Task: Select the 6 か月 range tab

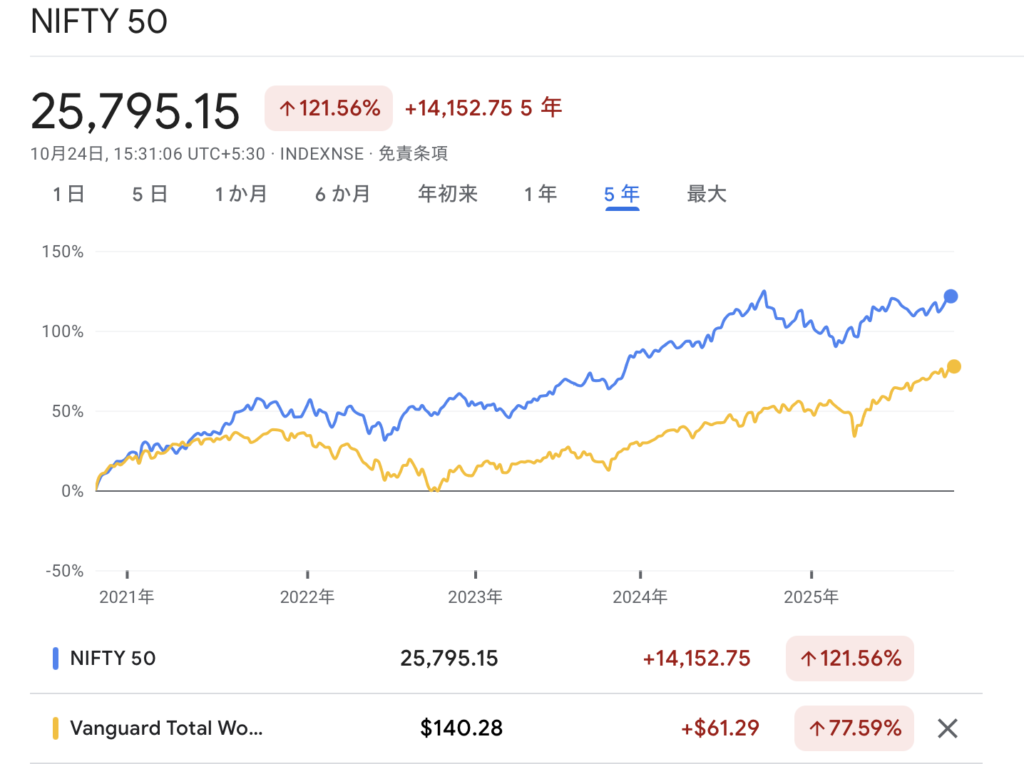Action: pos(343,194)
